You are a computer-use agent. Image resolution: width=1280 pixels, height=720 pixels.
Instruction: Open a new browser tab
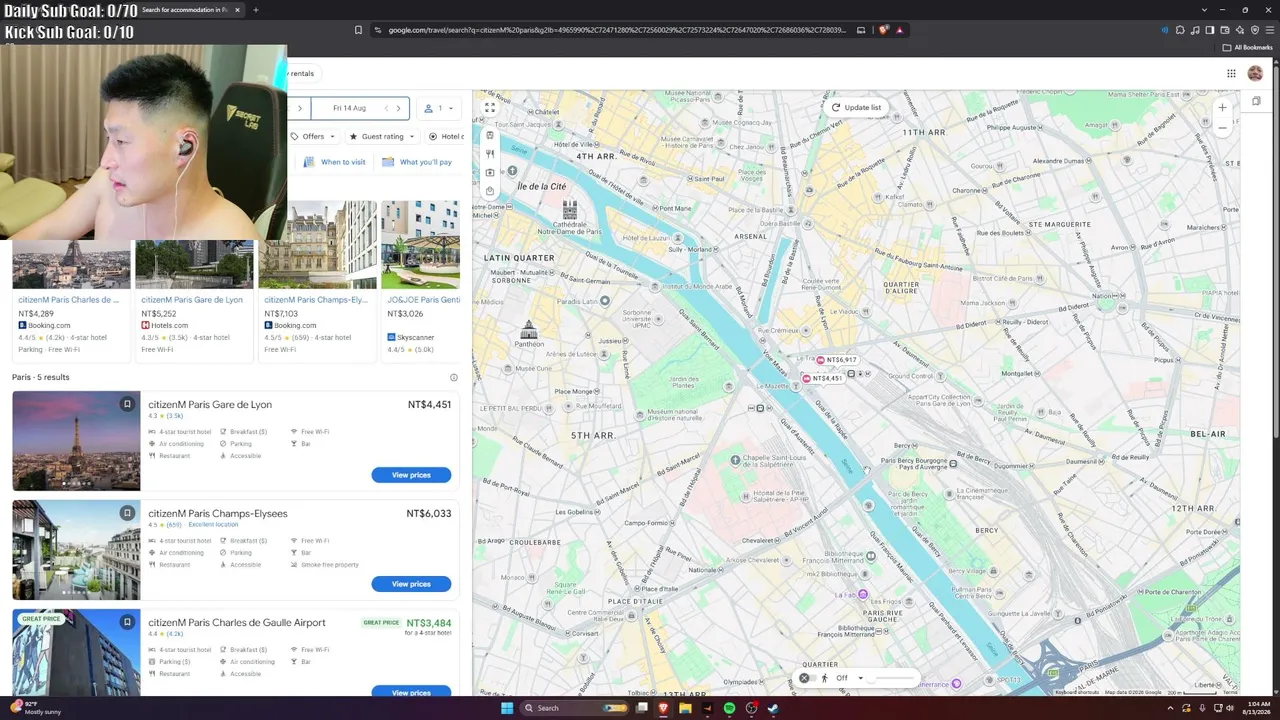pos(255,10)
